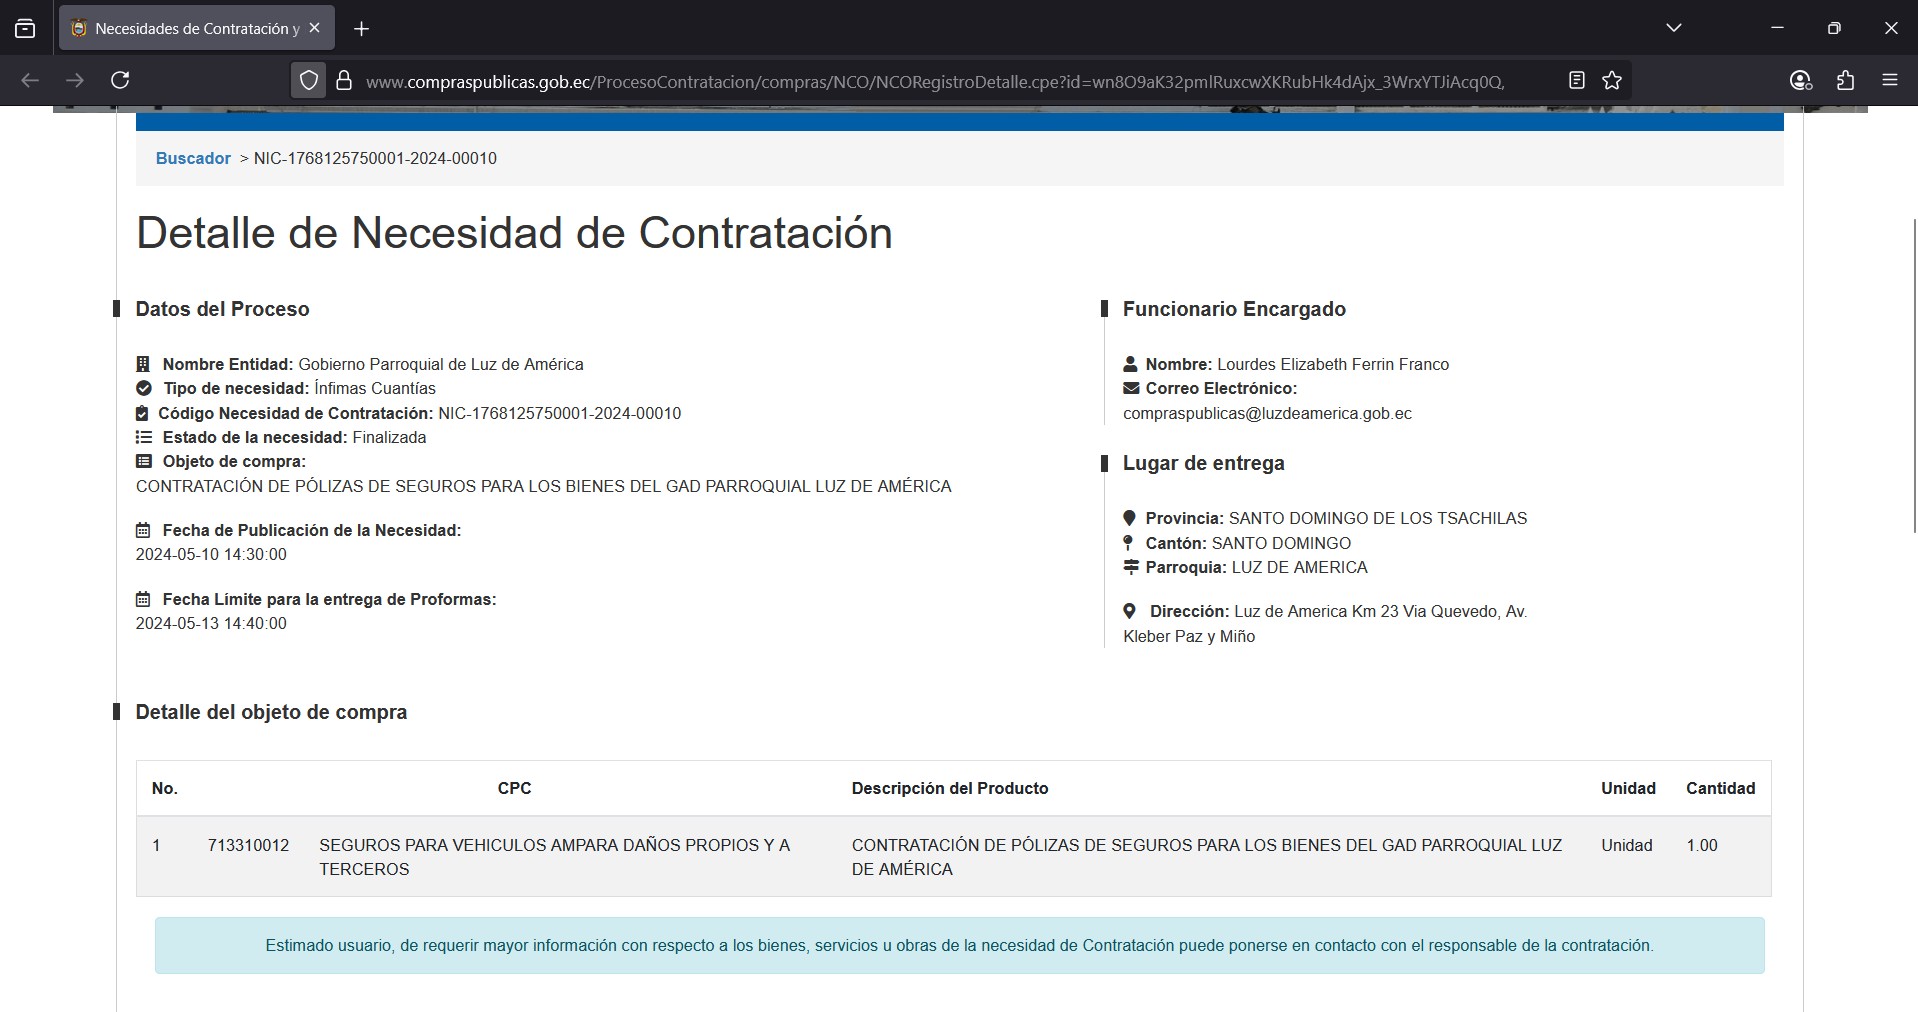Click the Finalizada status value
This screenshot has height=1012, width=1918.
click(389, 437)
